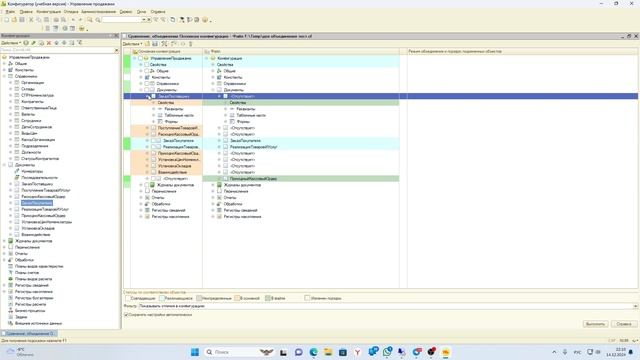640x360 pixels.
Task: Click the red X Delete icon in Configuration panel
Action: (x=49, y=43)
